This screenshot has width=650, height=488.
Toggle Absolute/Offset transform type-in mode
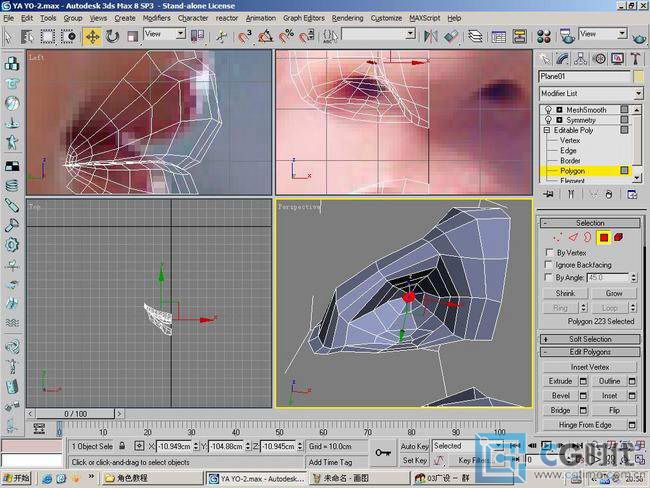point(139,446)
